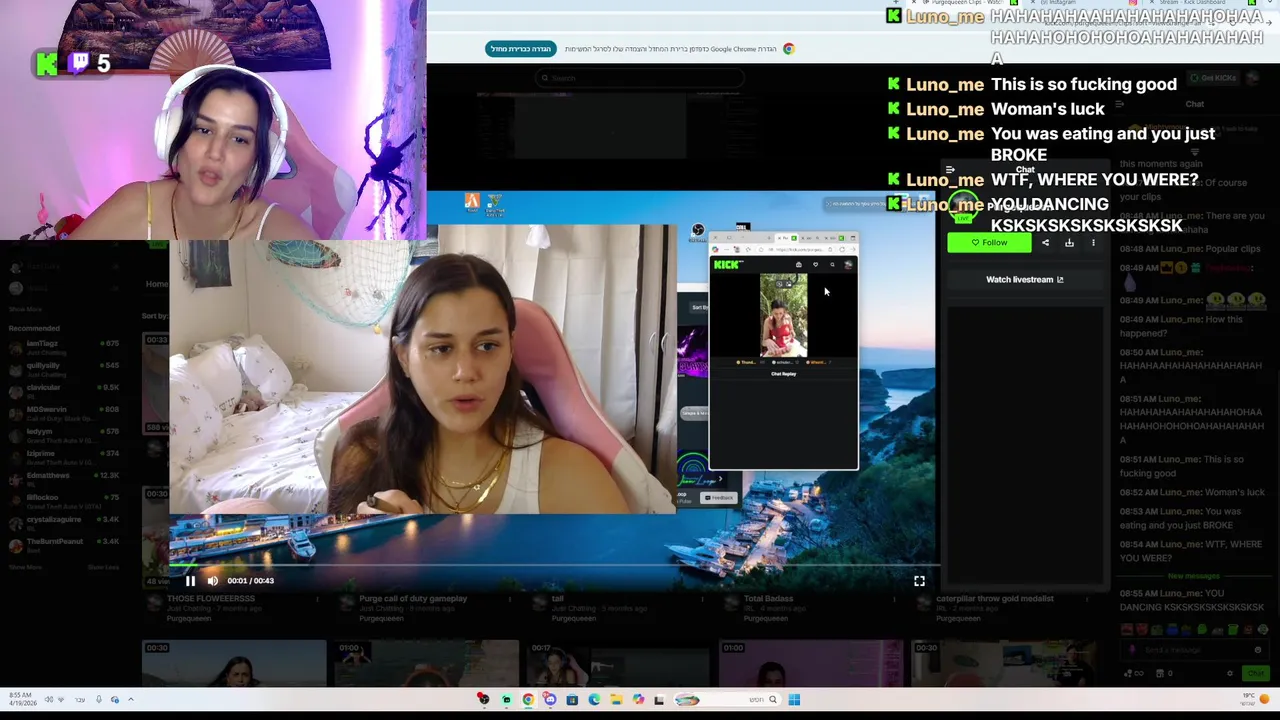This screenshot has height=720, width=1280.
Task: Click the Get KICKs button
Action: click(x=1213, y=78)
